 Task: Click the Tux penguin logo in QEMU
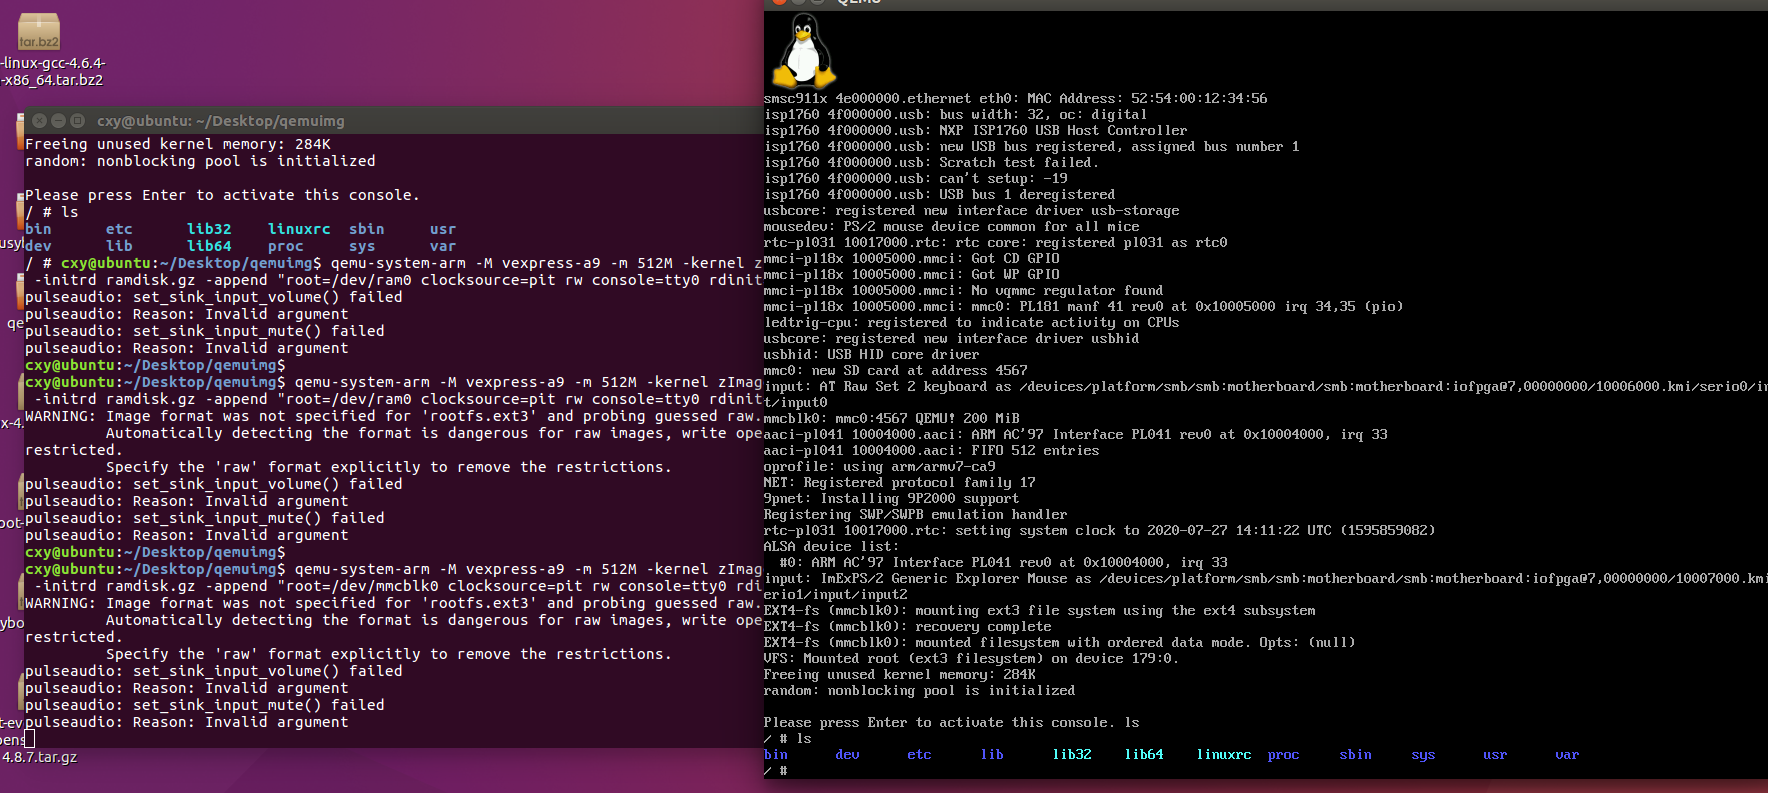pos(803,52)
